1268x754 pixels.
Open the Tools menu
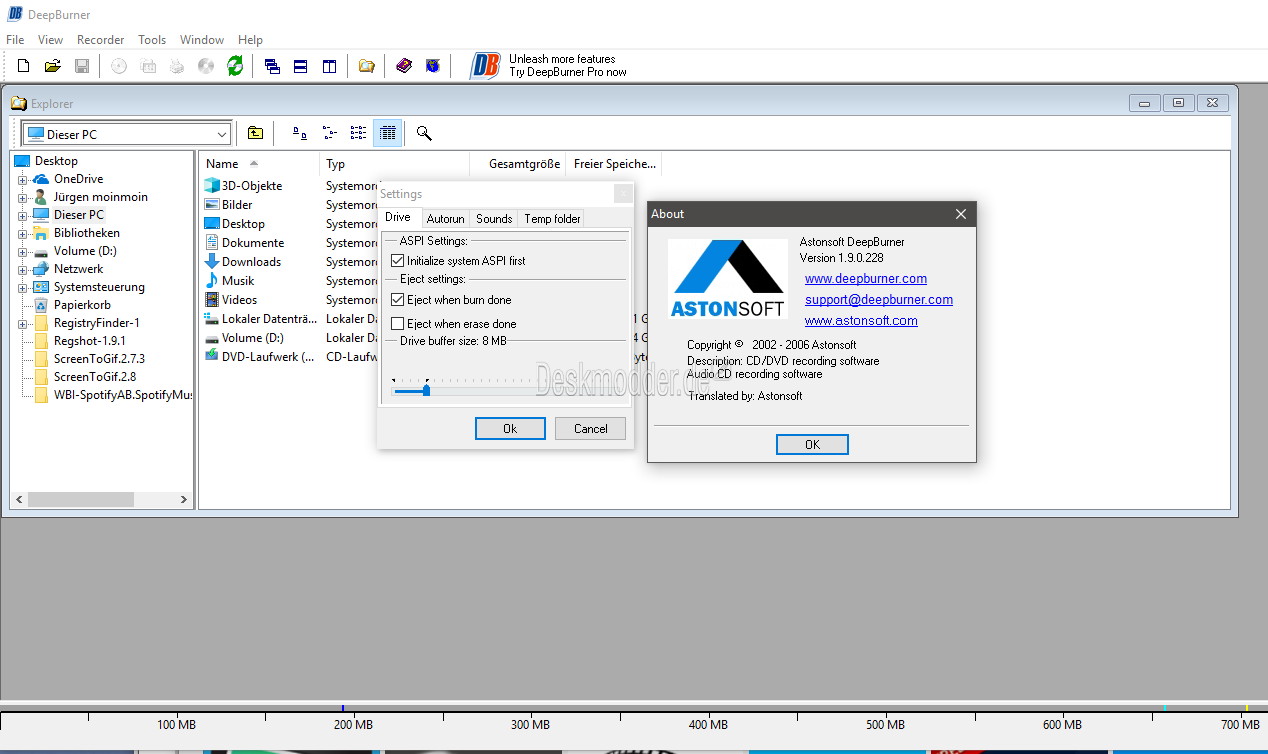click(x=152, y=40)
